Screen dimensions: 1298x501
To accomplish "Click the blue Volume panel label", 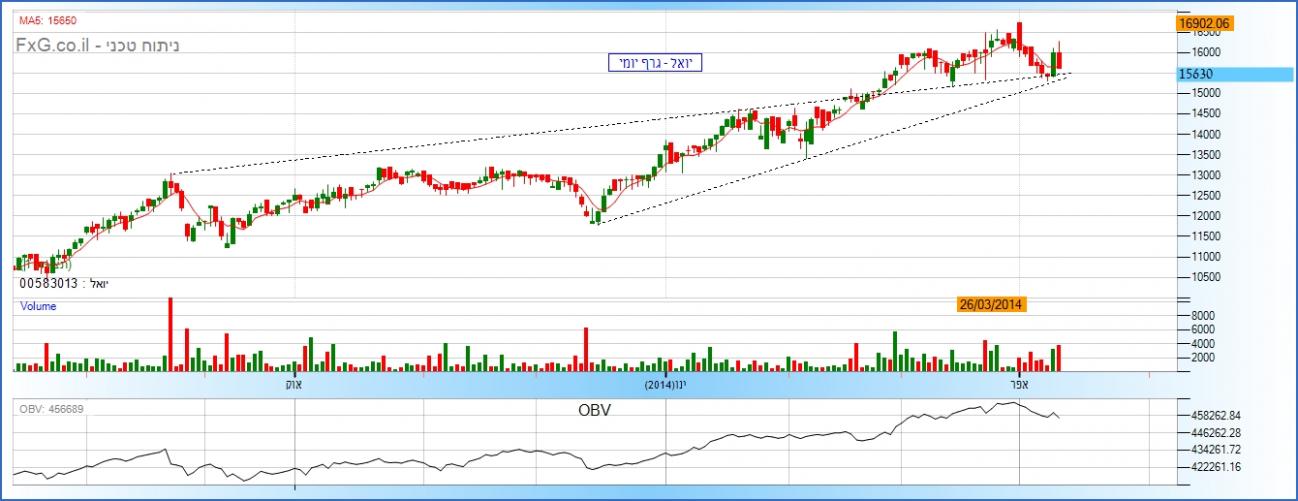I will pos(38,307).
